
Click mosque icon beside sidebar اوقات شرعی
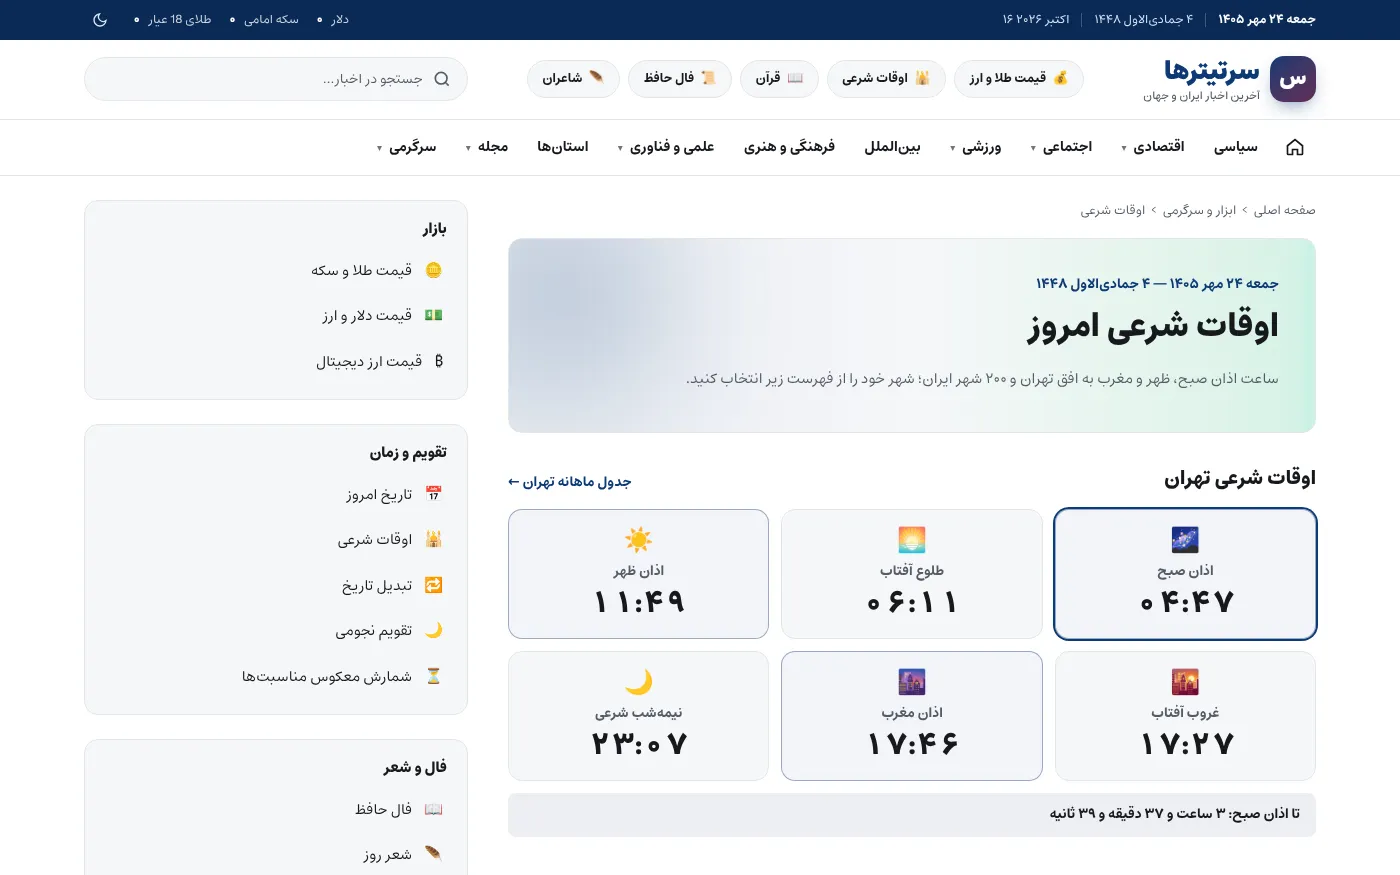433,539
